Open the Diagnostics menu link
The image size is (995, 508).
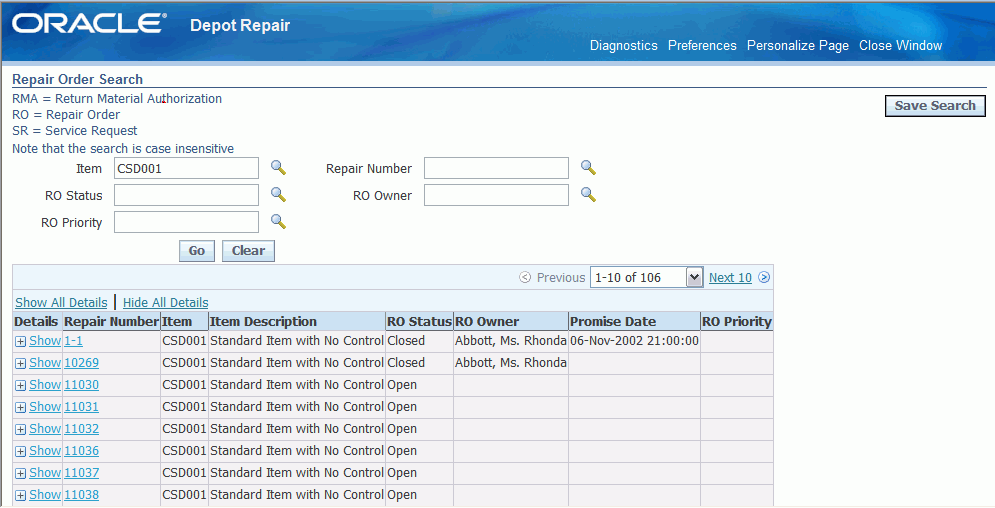(x=624, y=46)
